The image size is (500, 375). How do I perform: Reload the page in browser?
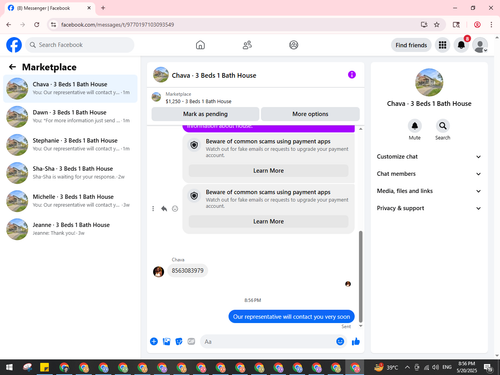pyautogui.click(x=37, y=24)
